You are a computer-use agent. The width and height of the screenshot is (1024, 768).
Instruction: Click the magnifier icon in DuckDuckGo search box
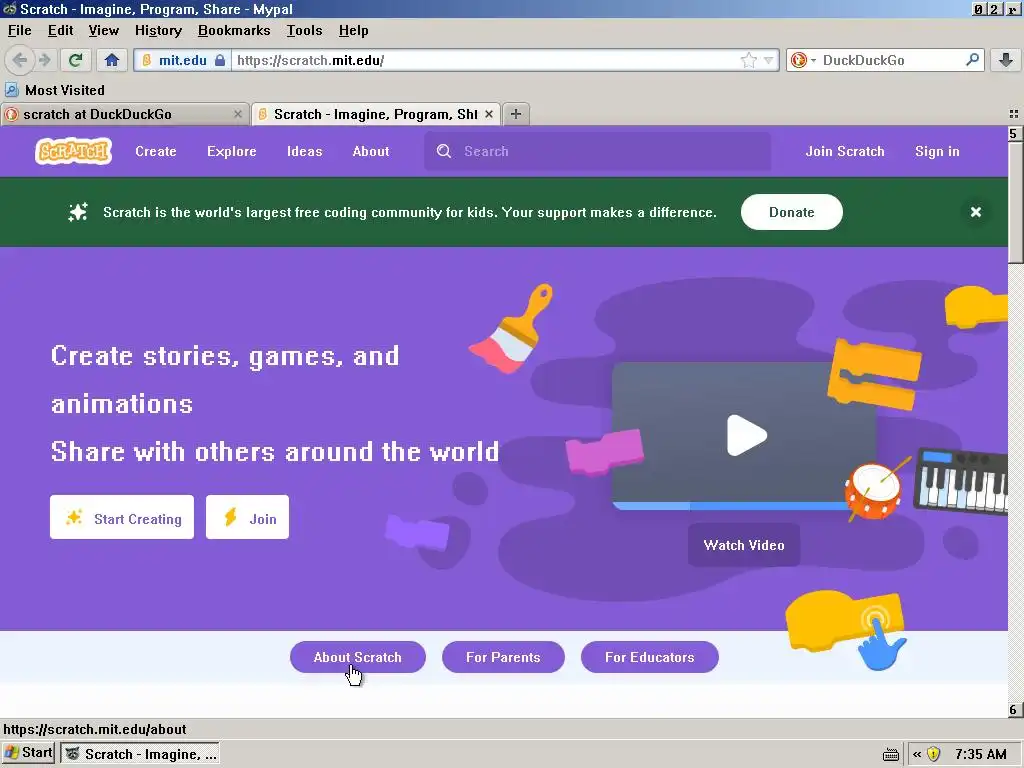coord(972,60)
